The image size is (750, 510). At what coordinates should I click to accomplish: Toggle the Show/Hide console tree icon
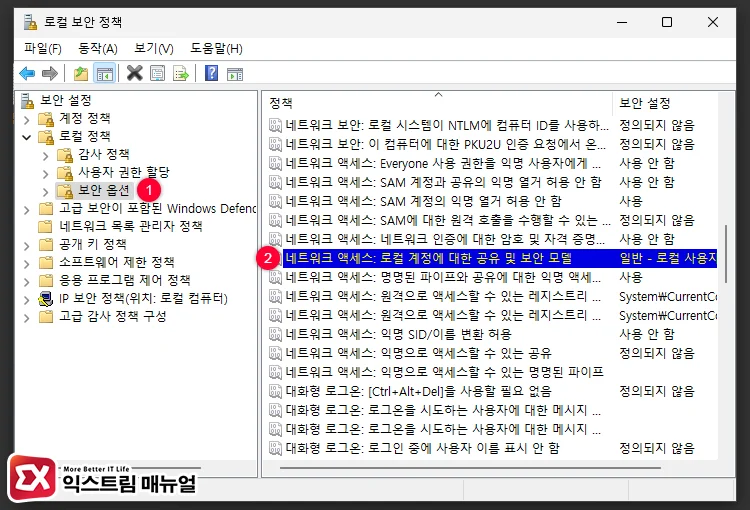(105, 74)
